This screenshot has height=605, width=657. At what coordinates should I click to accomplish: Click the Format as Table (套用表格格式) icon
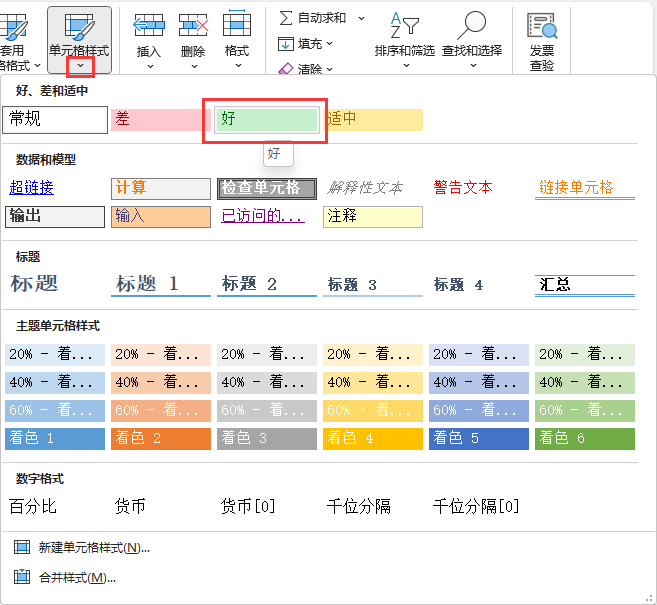(13, 28)
